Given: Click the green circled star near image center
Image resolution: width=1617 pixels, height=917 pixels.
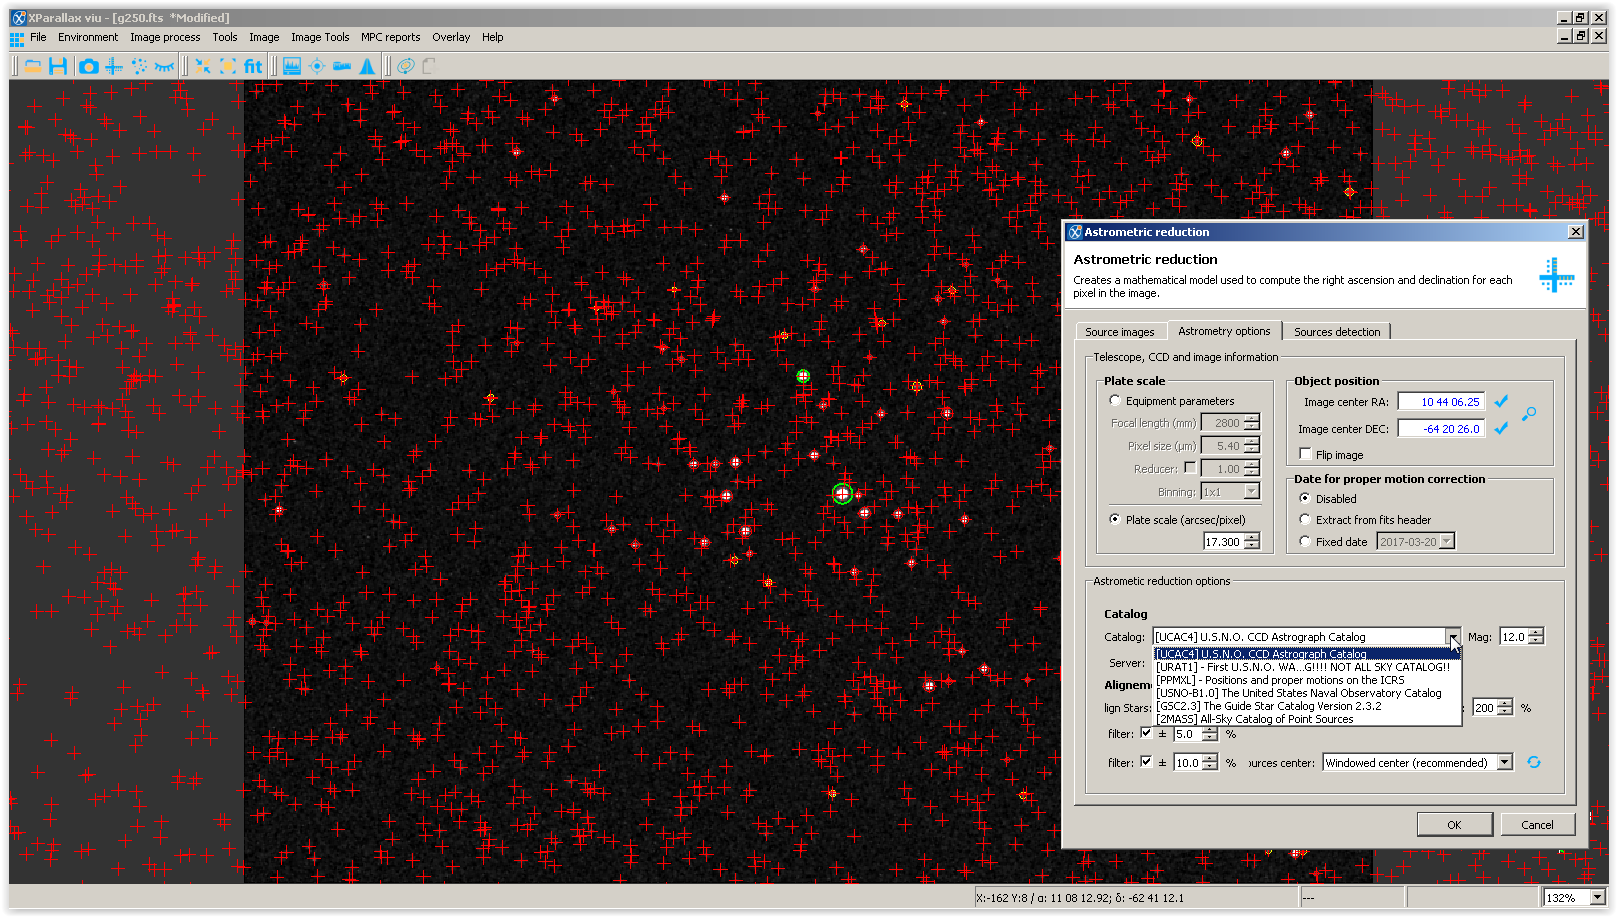Looking at the screenshot, I should pyautogui.click(x=843, y=493).
